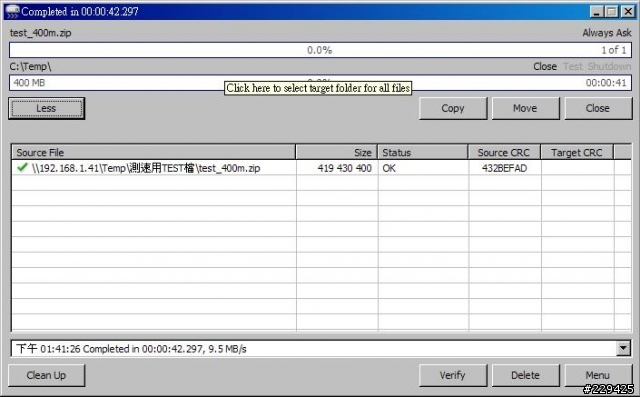This screenshot has width=640, height=397.
Task: Click the size value 419 430 400
Action: (344, 168)
